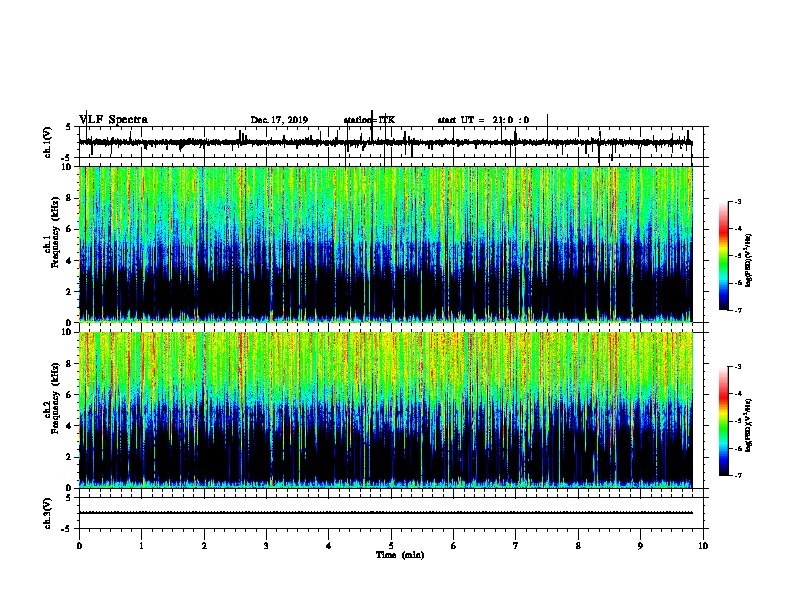The height and width of the screenshot is (612, 792).
Task: Click the time axis tick label "6"
Action: 454,546
